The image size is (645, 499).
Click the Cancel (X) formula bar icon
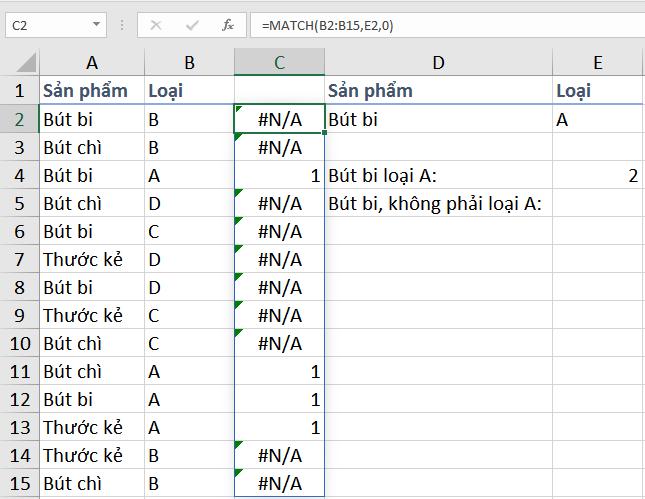tap(155, 24)
